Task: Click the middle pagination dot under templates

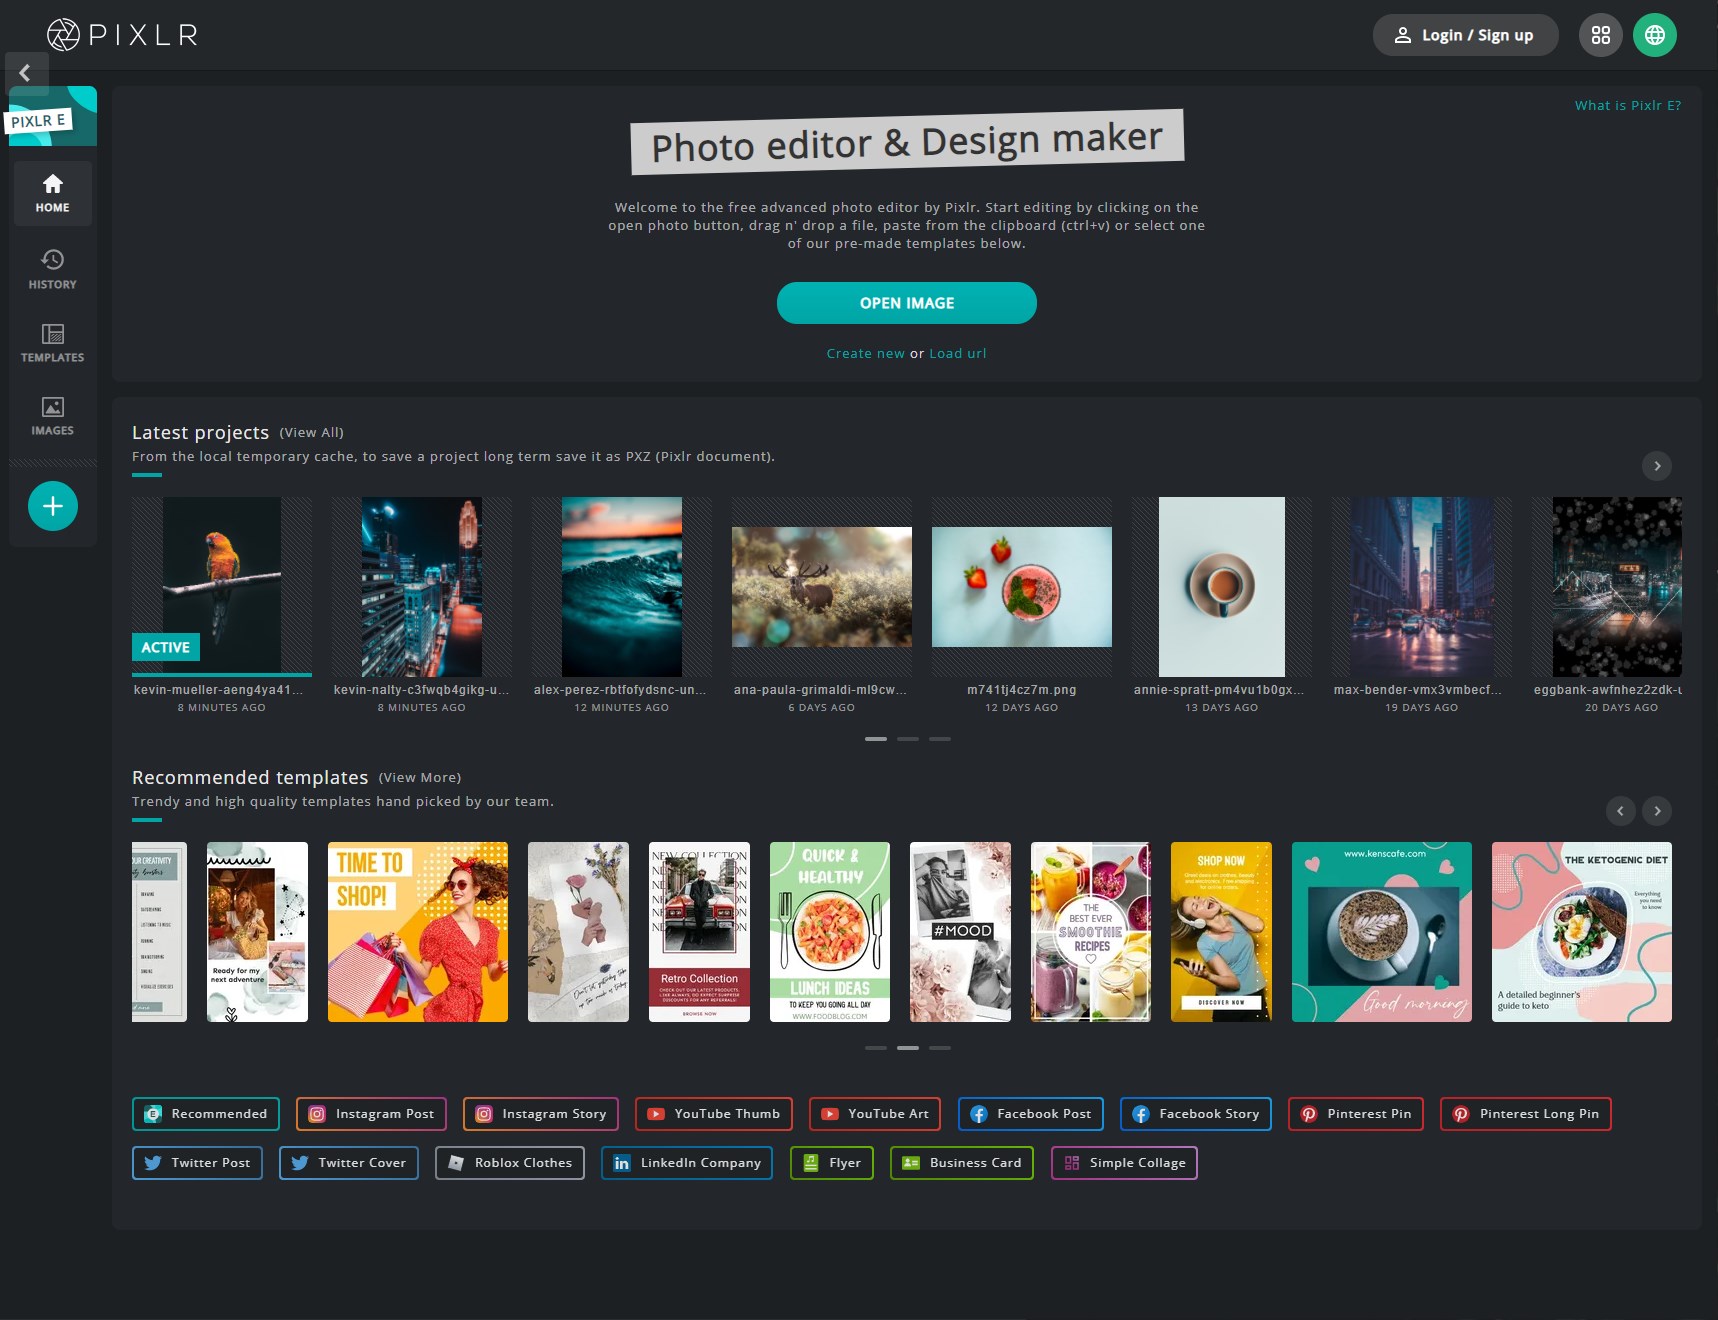Action: click(908, 1048)
